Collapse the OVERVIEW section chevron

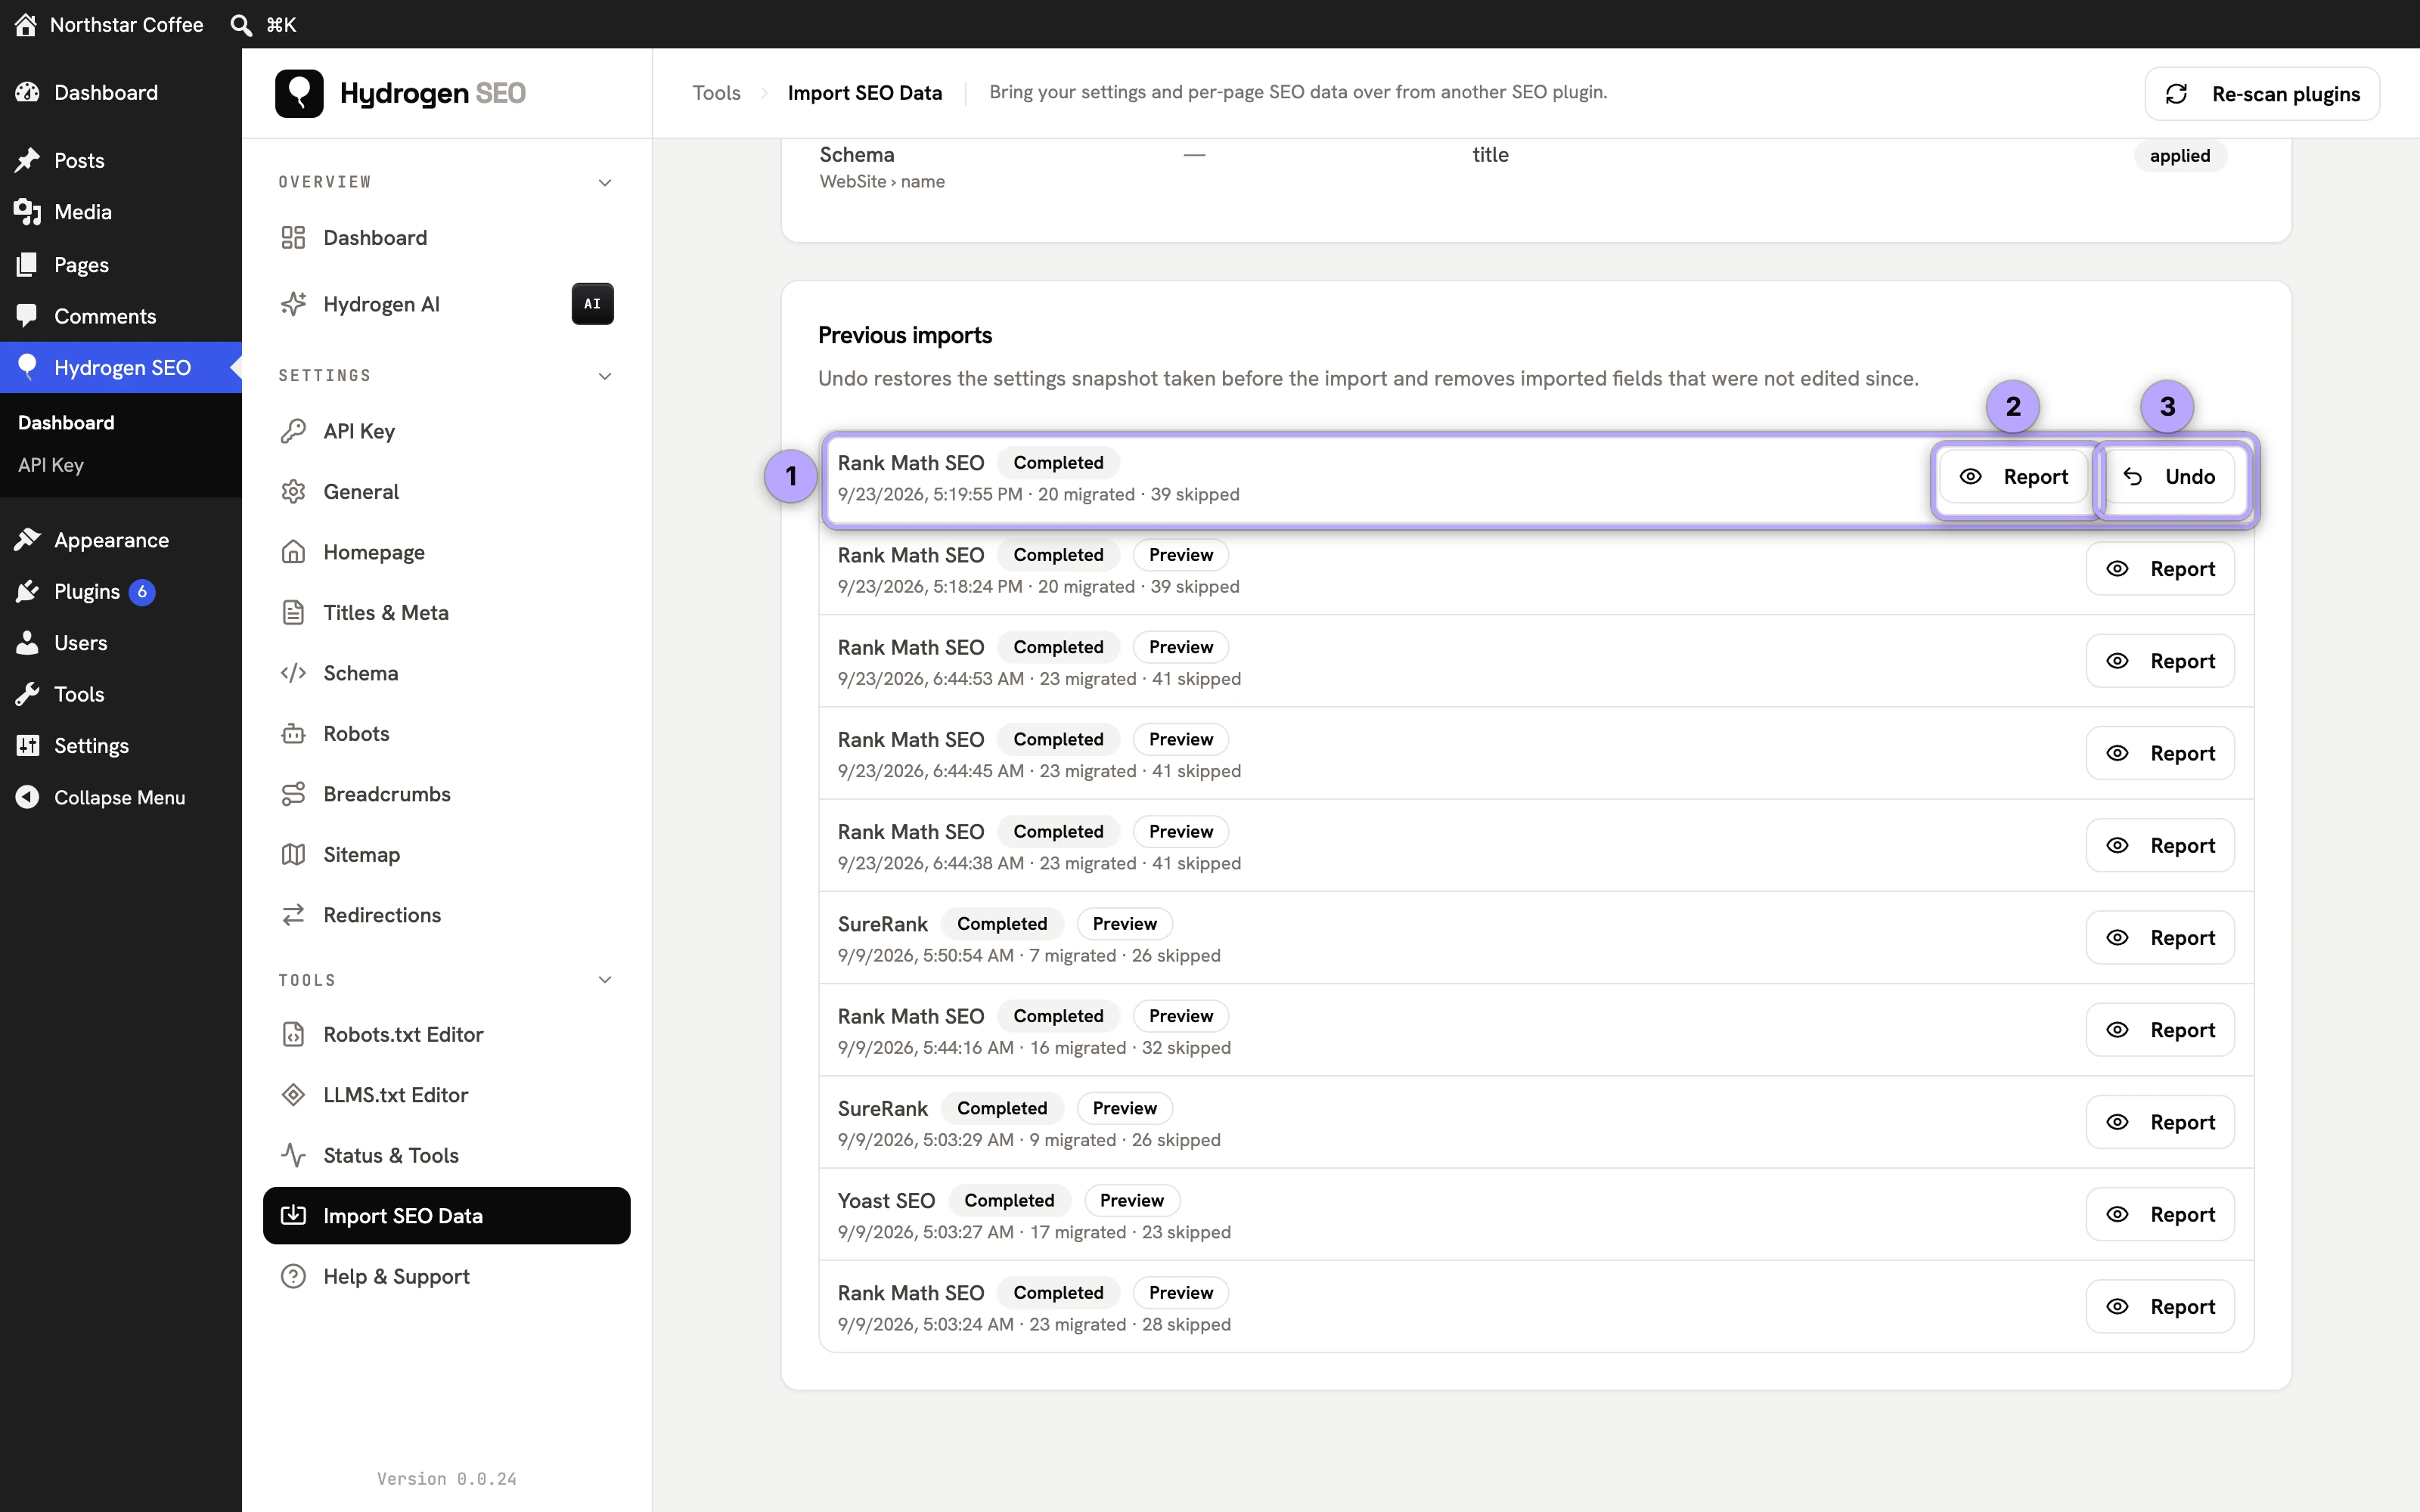click(x=604, y=182)
